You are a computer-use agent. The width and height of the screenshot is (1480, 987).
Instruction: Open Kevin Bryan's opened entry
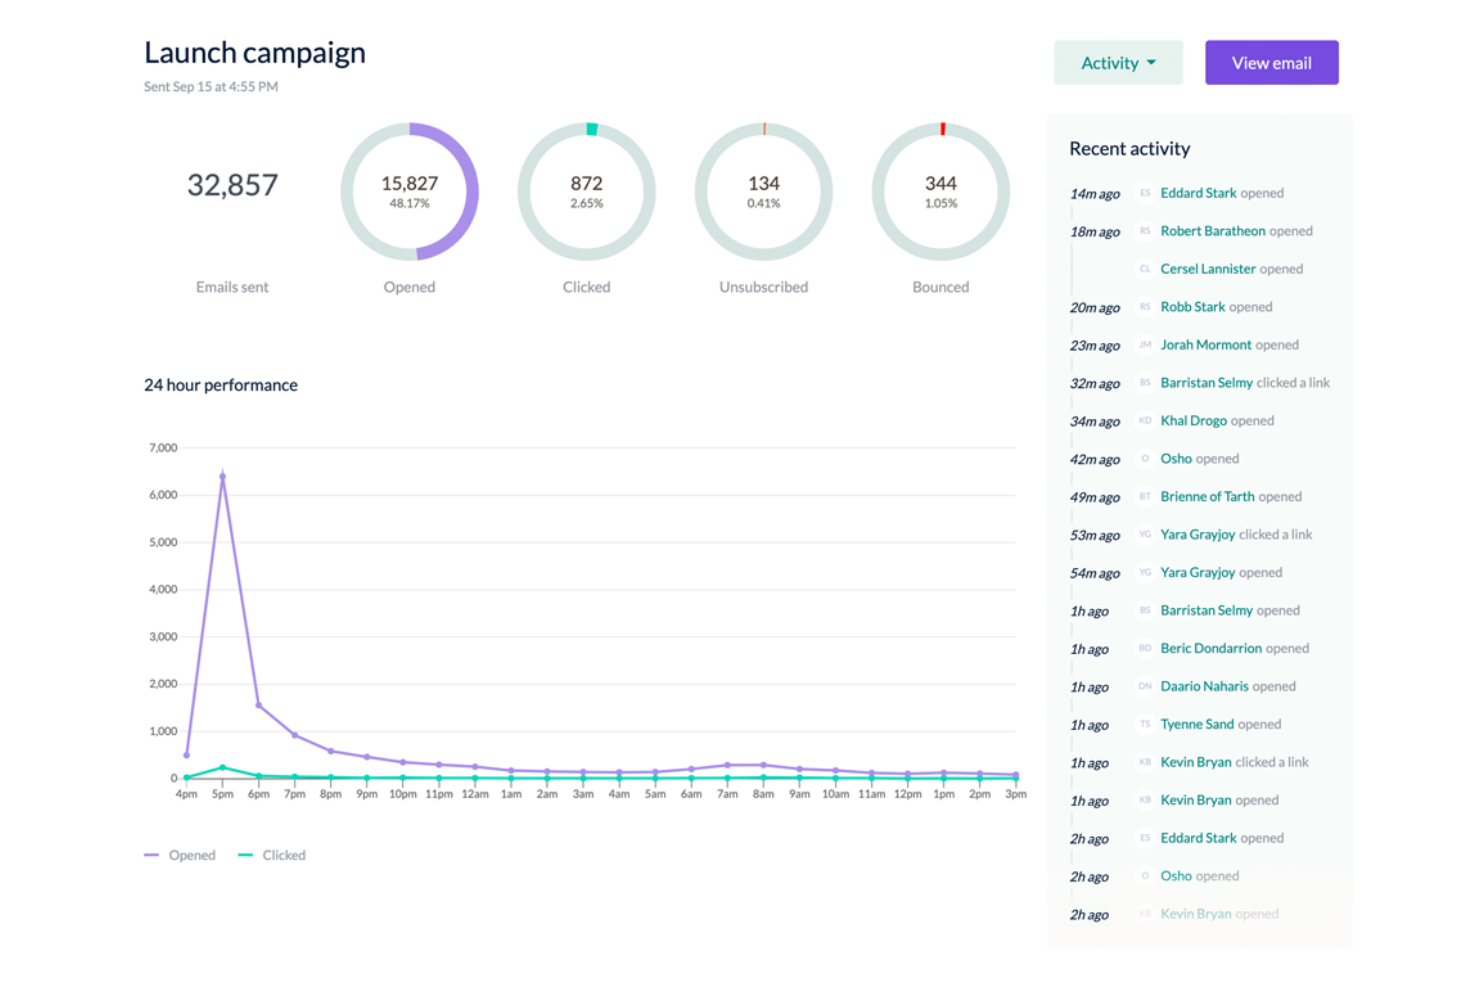(x=1196, y=800)
